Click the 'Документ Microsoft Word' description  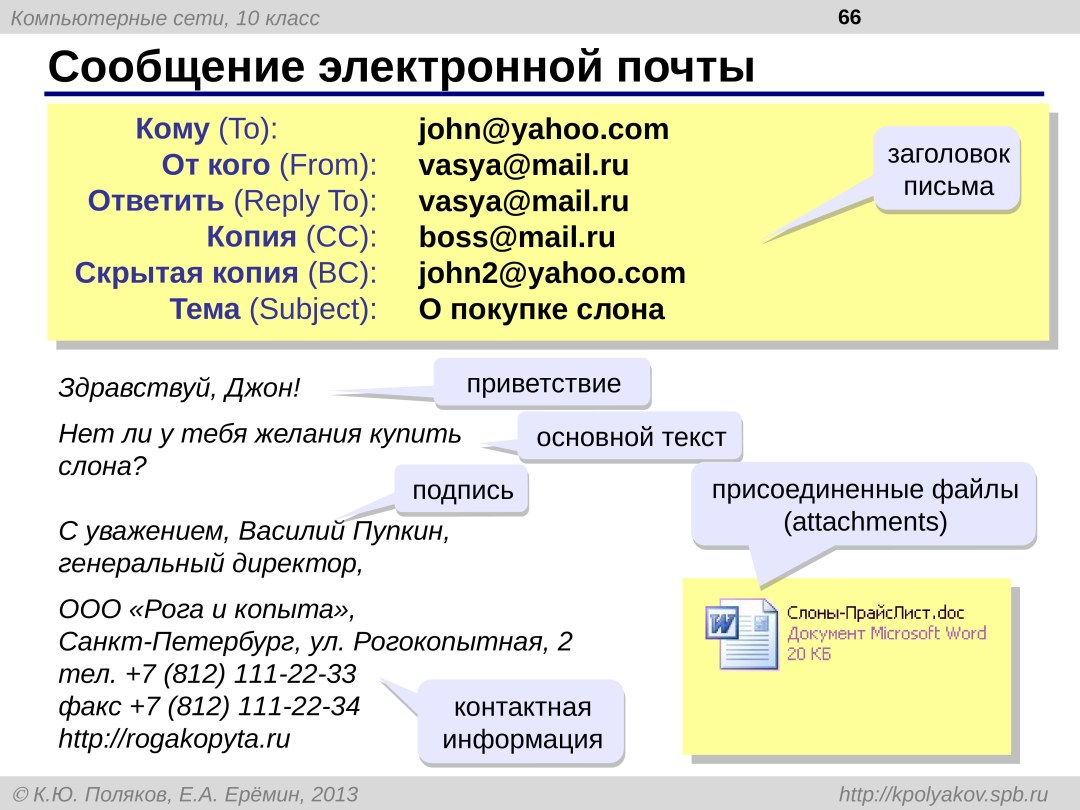click(886, 633)
